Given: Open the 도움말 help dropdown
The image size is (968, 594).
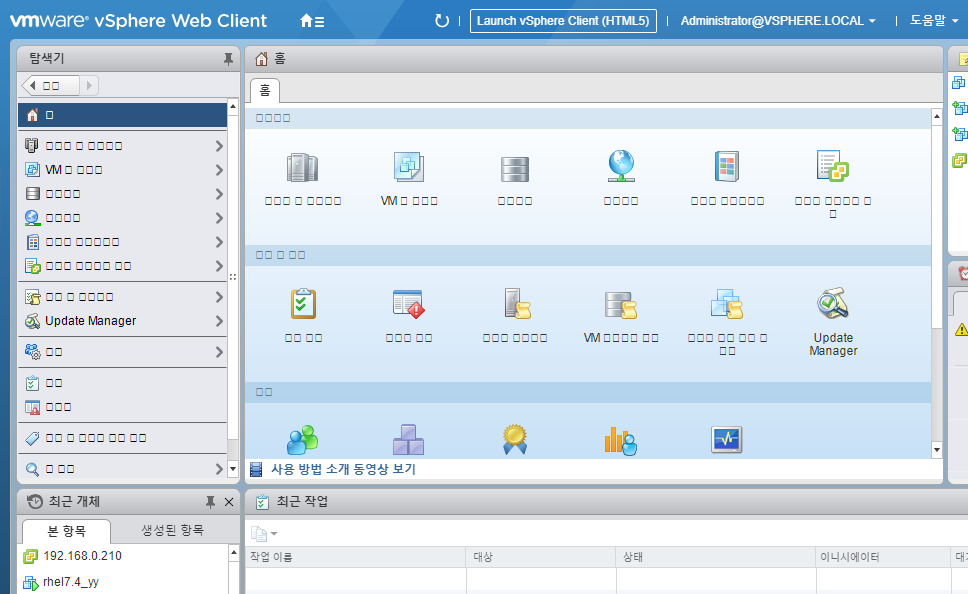Looking at the screenshot, I should pos(933,21).
